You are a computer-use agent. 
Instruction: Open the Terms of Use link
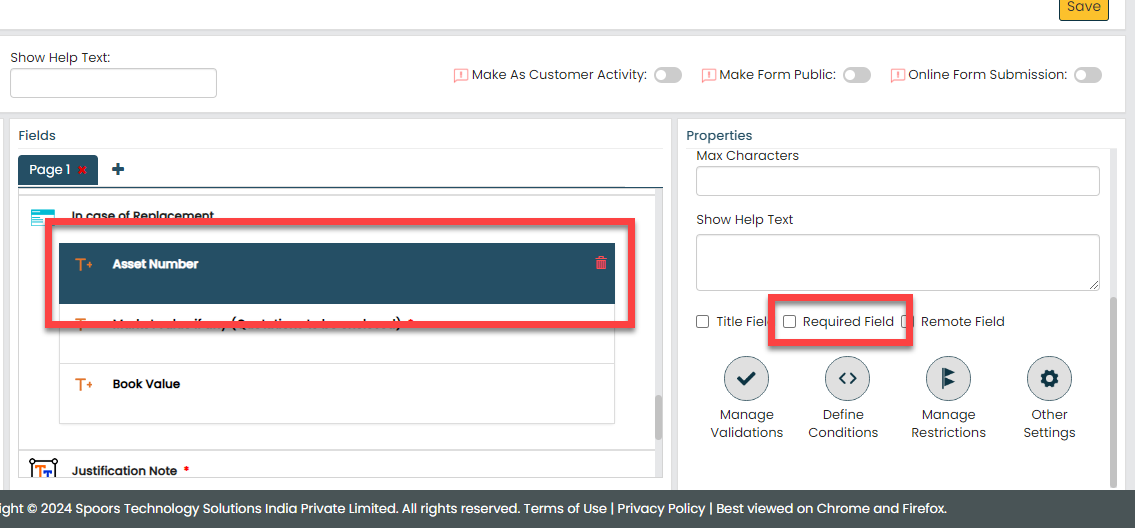565,508
